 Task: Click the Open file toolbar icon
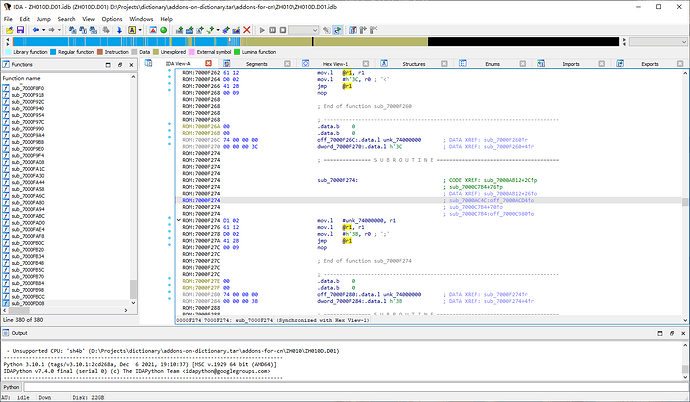click(9, 30)
